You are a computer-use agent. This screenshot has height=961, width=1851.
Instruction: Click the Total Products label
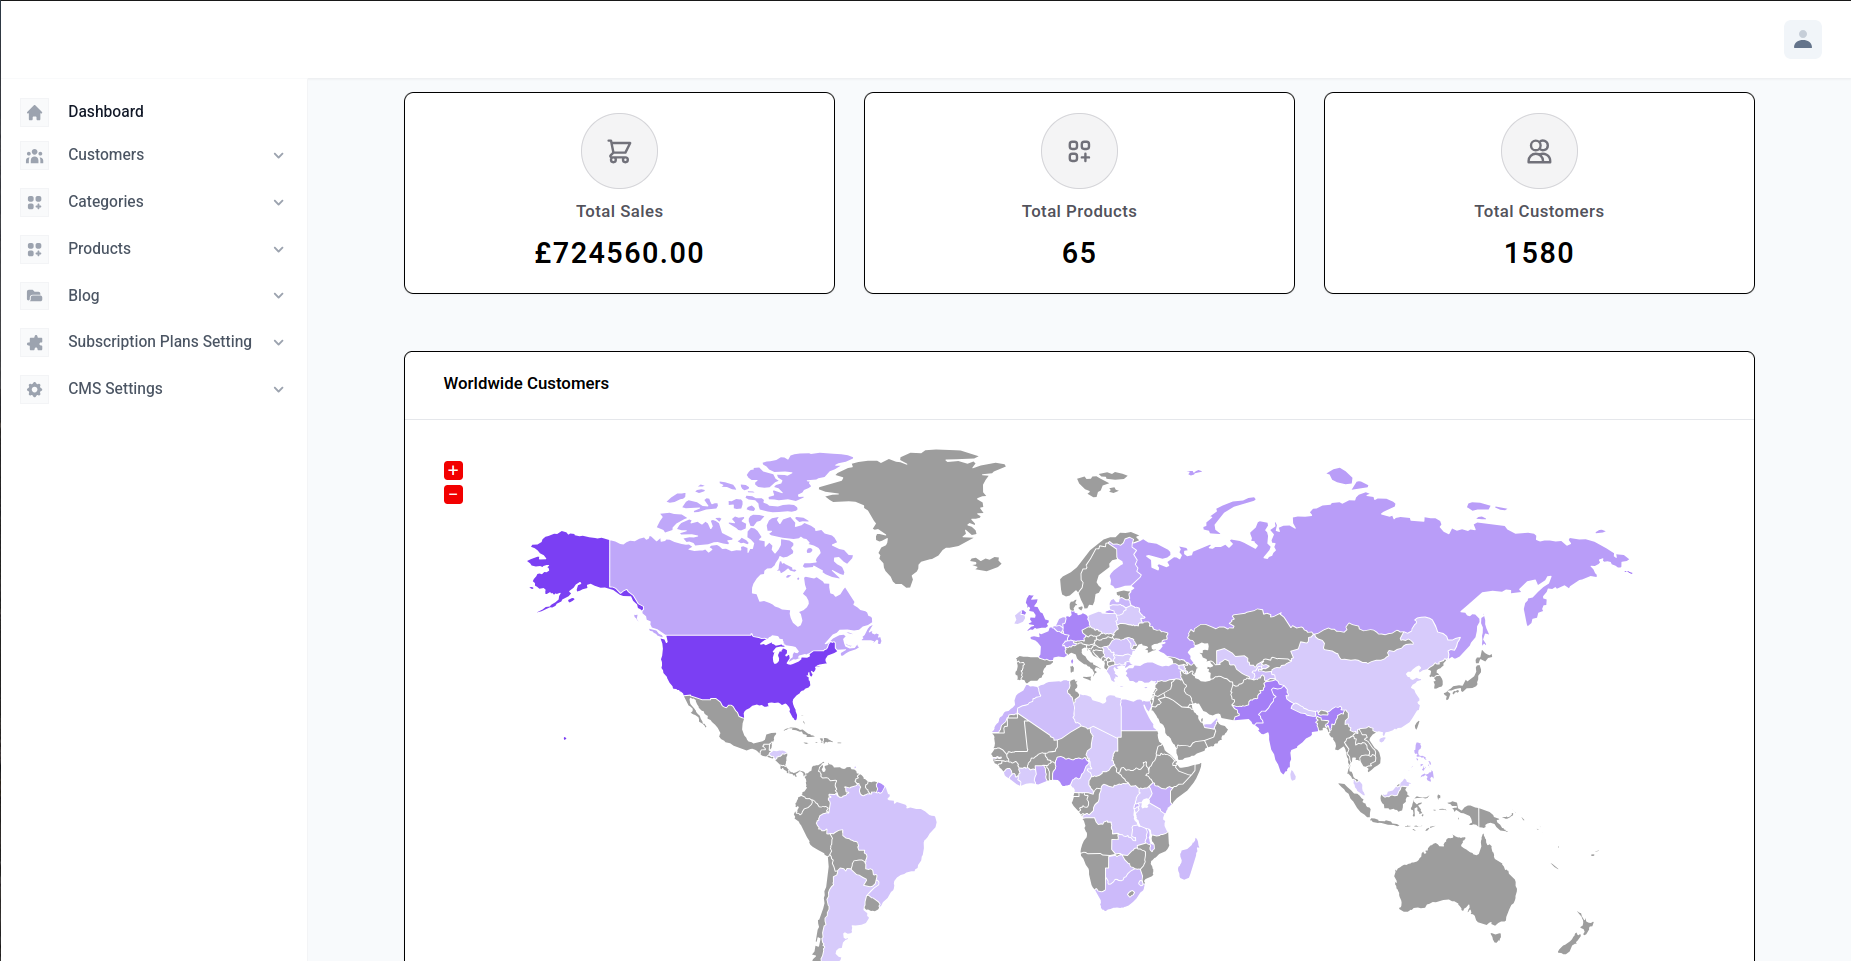[x=1079, y=211]
